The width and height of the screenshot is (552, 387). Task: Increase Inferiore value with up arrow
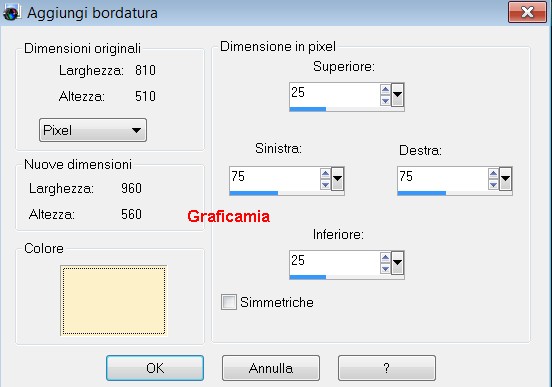coord(385,257)
